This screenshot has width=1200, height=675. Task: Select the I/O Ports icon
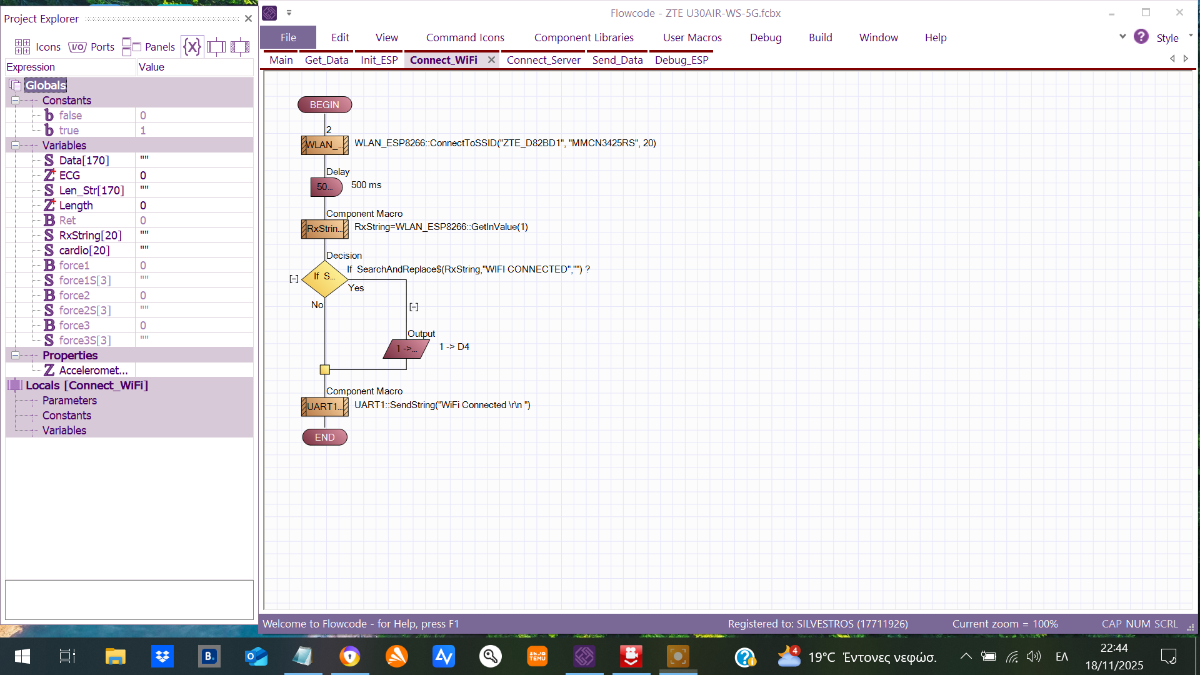[x=75, y=46]
